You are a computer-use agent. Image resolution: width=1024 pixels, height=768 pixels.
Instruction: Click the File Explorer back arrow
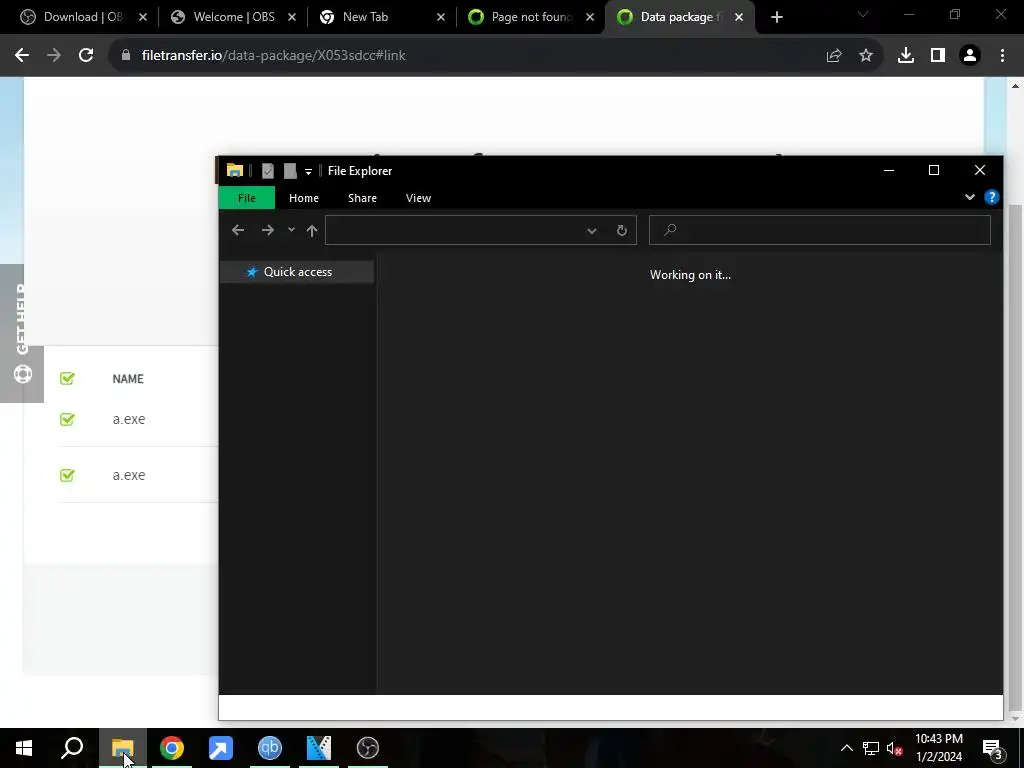238,230
